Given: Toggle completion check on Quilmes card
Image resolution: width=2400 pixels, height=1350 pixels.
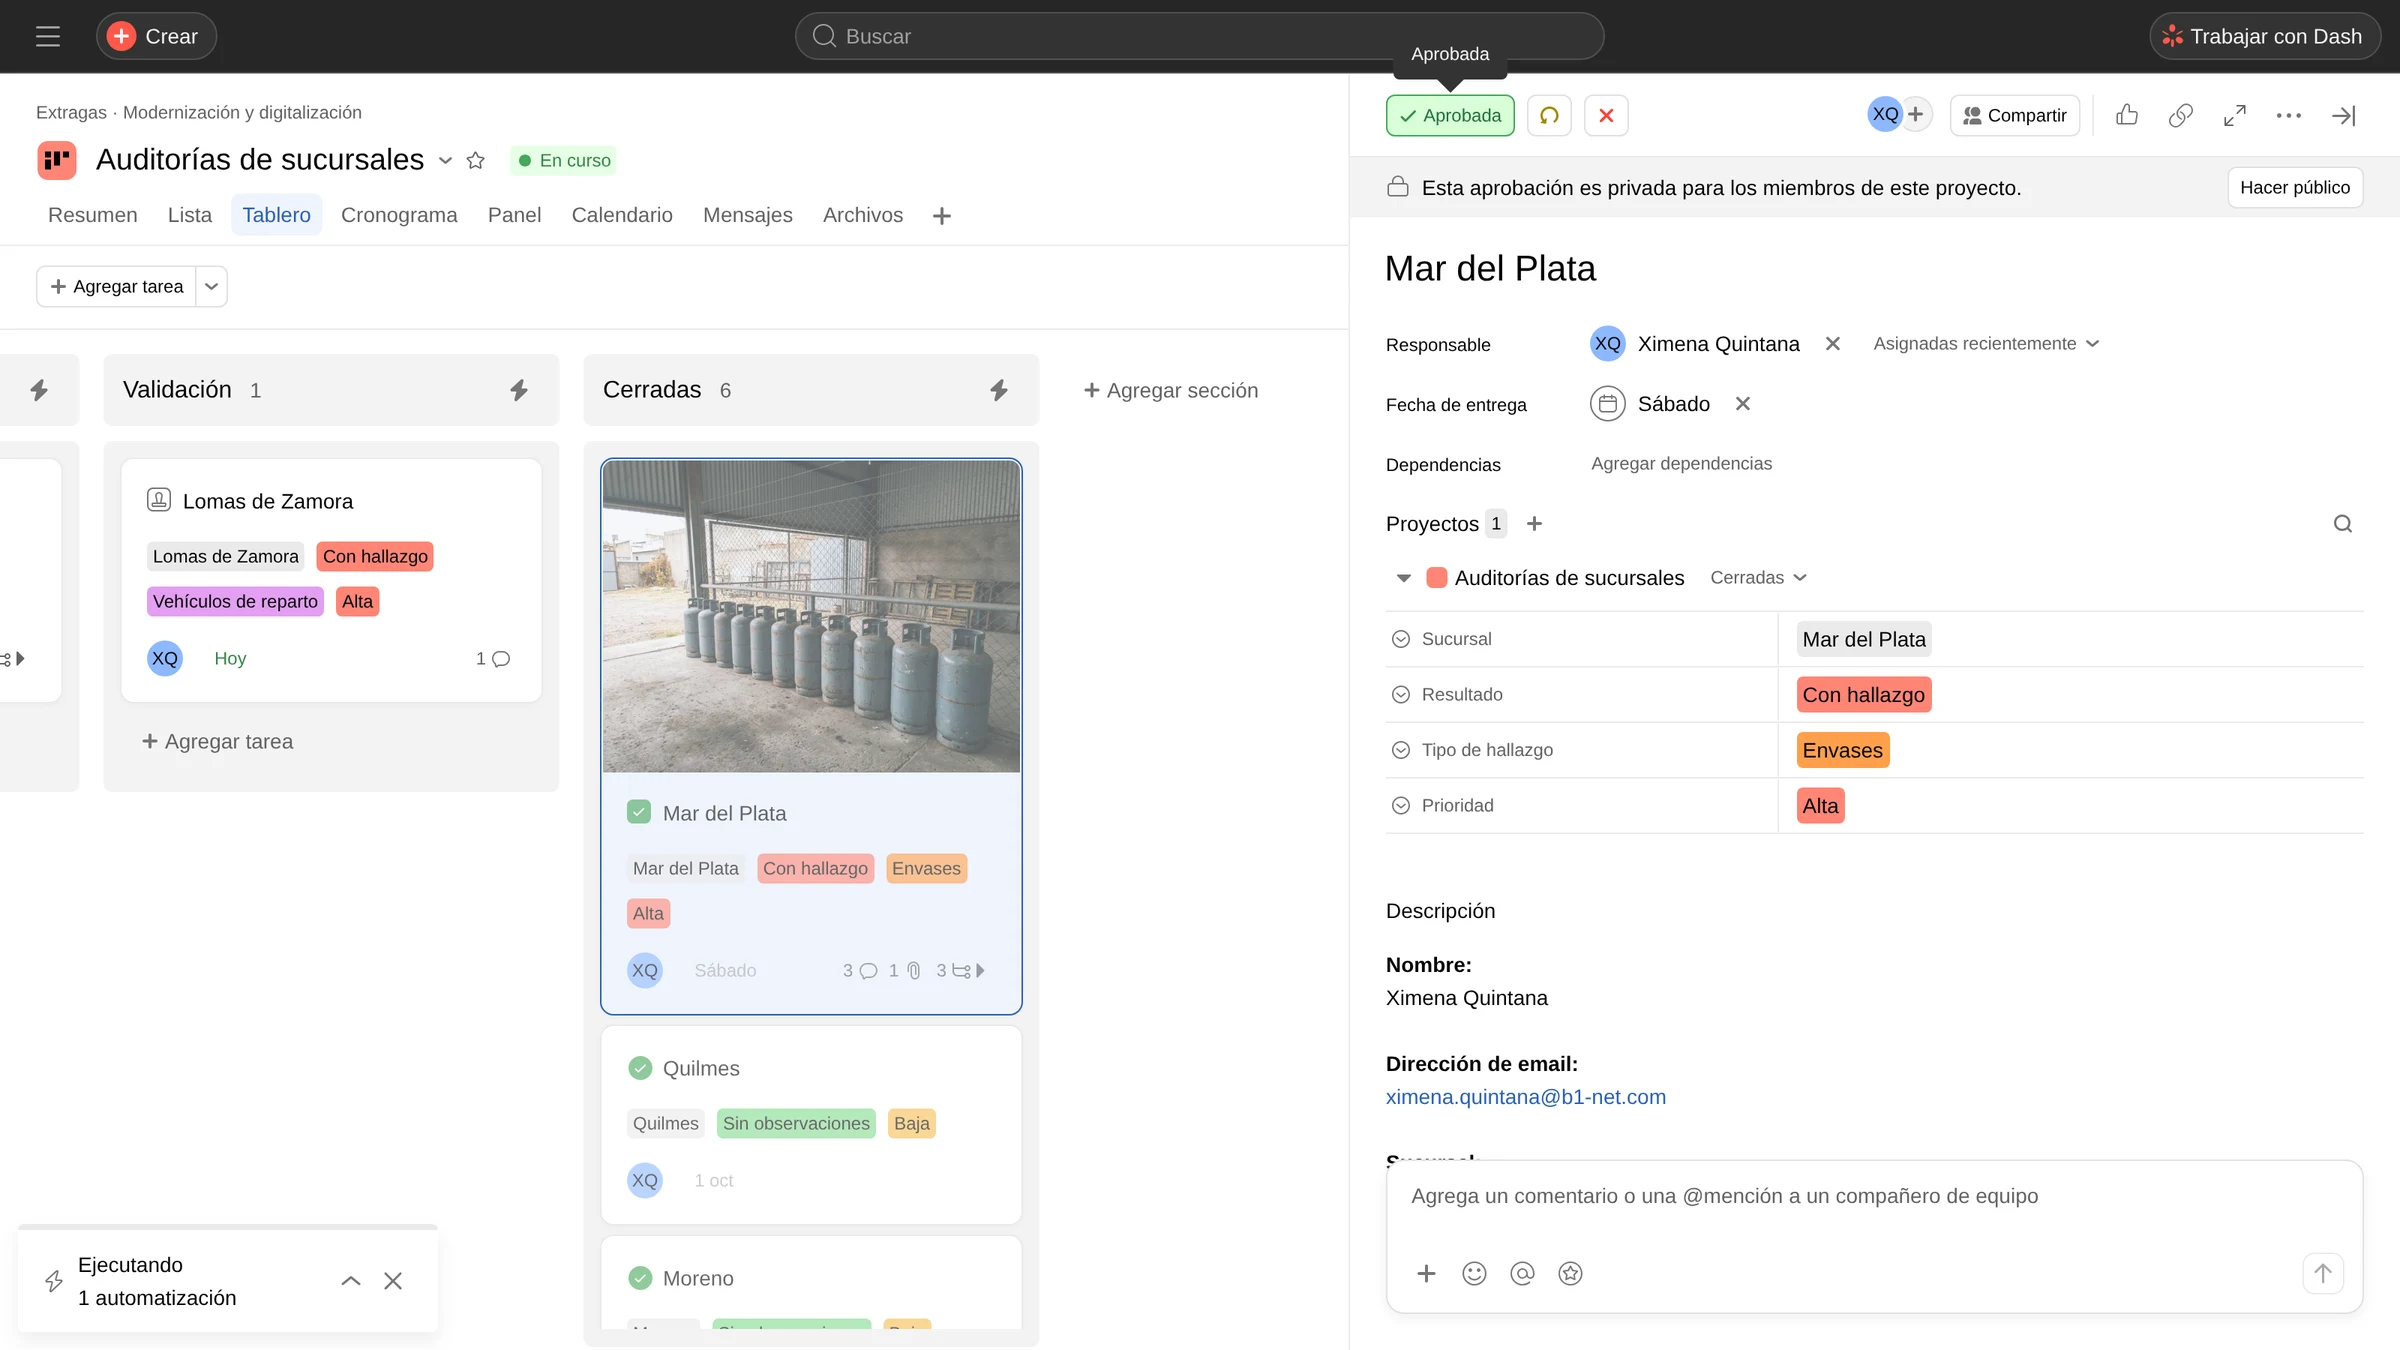Looking at the screenshot, I should click(640, 1068).
